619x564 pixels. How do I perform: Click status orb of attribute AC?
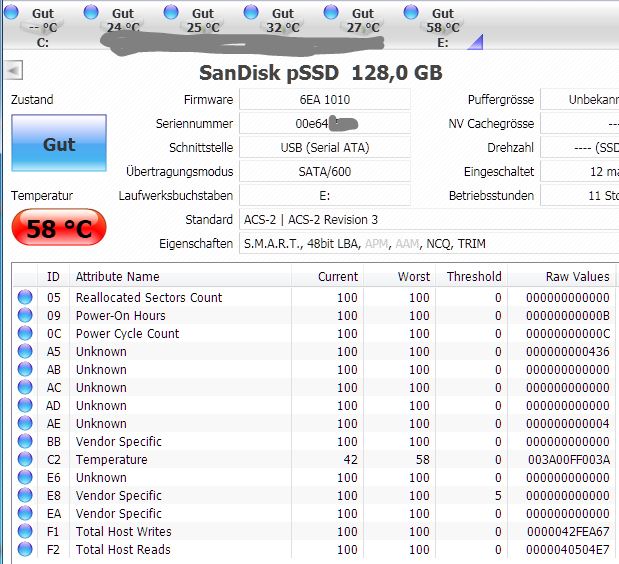point(25,388)
